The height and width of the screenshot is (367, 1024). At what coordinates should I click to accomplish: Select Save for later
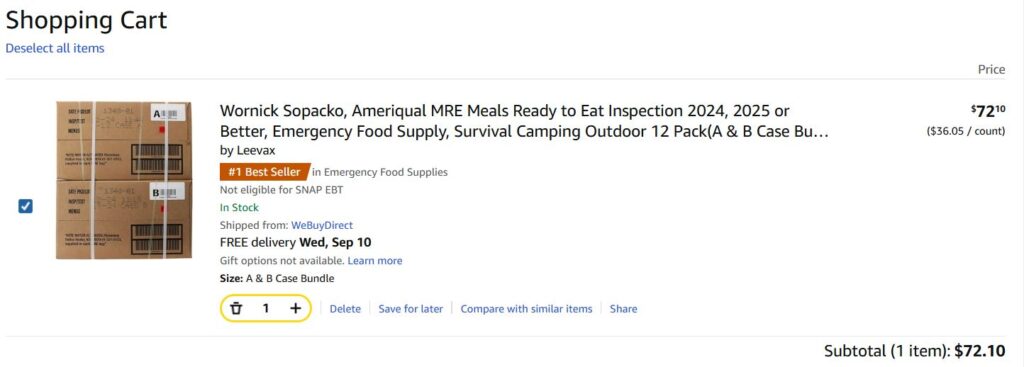click(411, 309)
